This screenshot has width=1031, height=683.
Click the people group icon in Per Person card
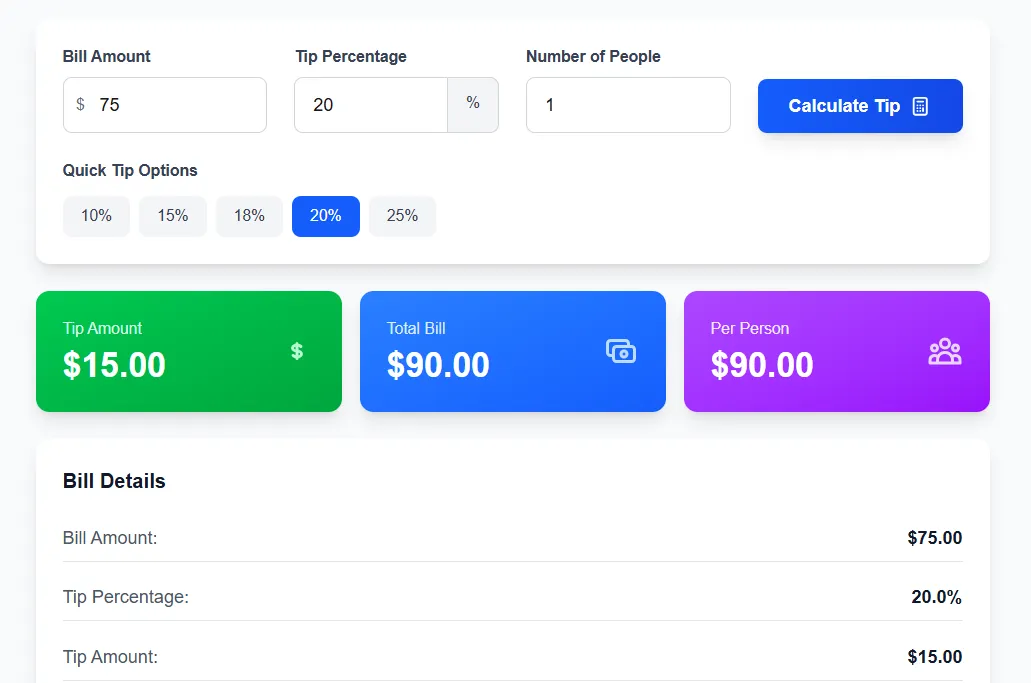point(944,351)
